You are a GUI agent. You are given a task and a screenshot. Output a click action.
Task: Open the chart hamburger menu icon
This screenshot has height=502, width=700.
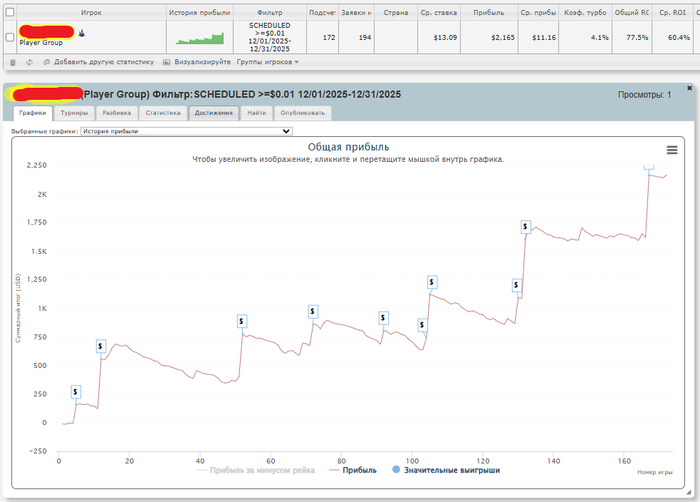point(672,150)
